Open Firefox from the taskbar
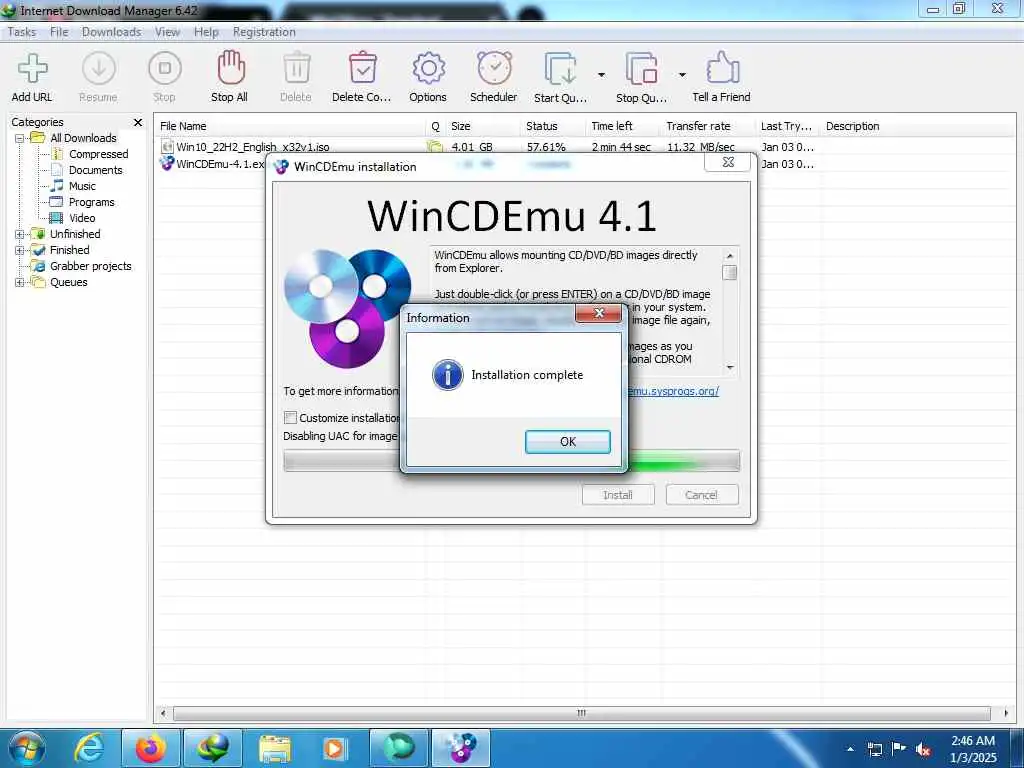Viewport: 1024px width, 768px height. [150, 748]
